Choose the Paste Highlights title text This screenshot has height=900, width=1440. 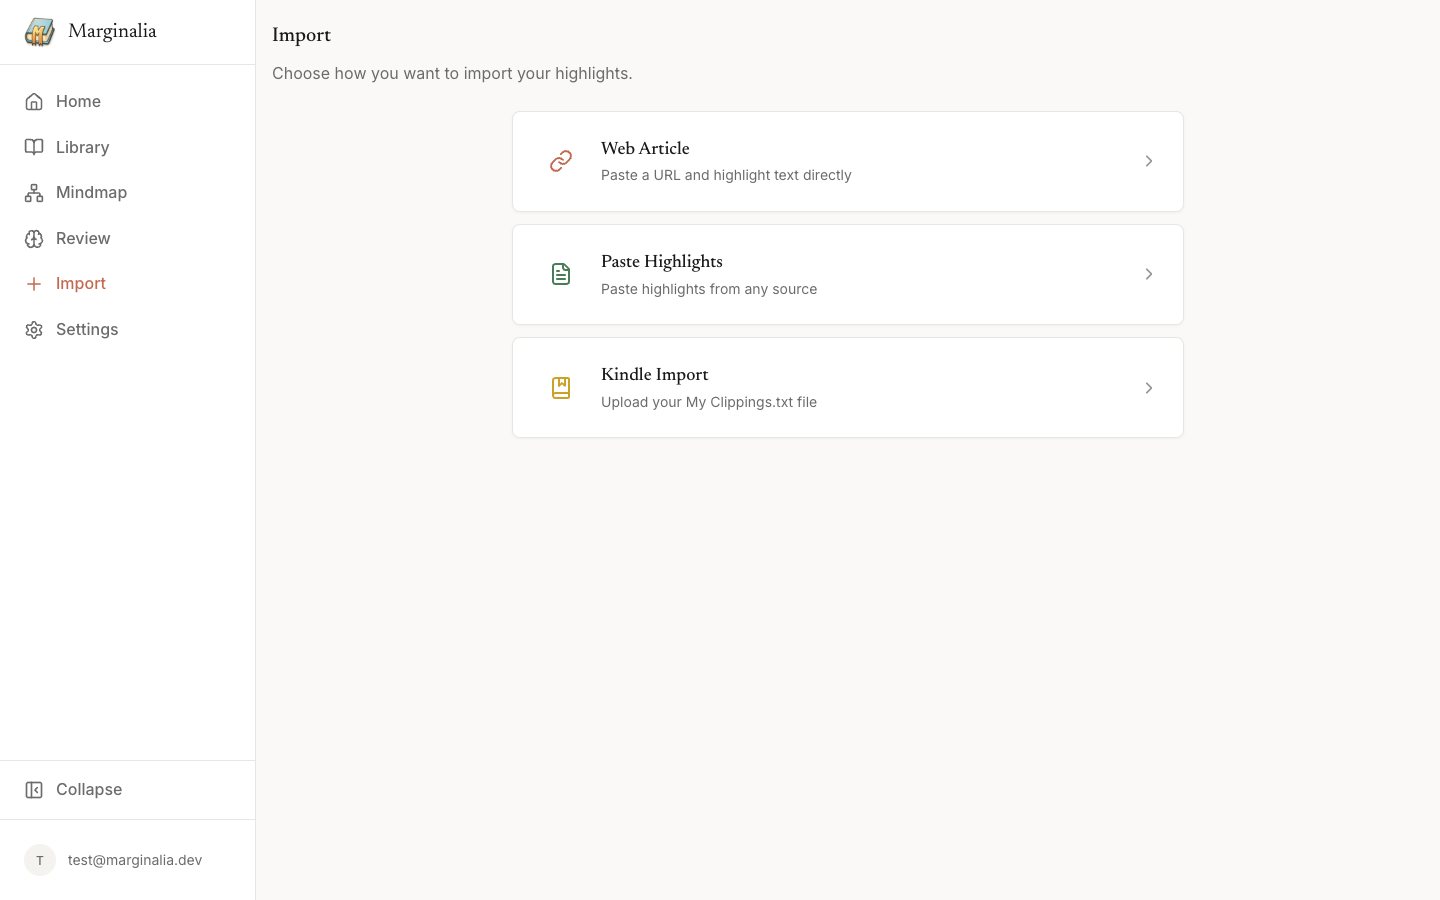click(661, 262)
